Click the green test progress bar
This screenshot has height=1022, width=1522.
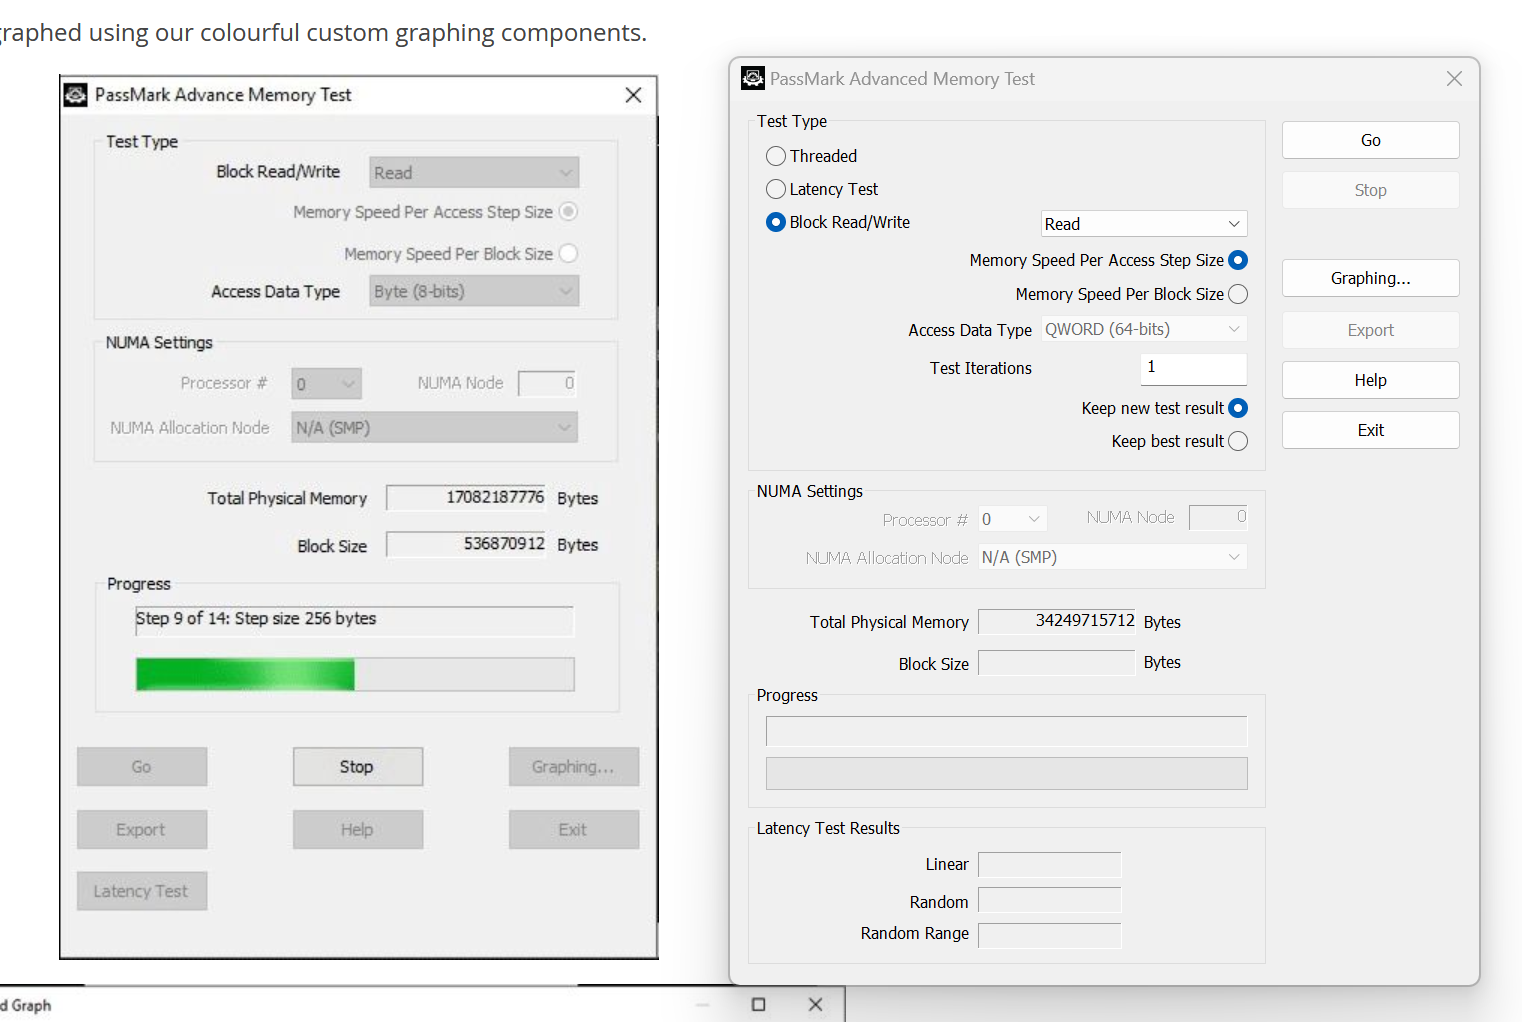click(x=355, y=674)
